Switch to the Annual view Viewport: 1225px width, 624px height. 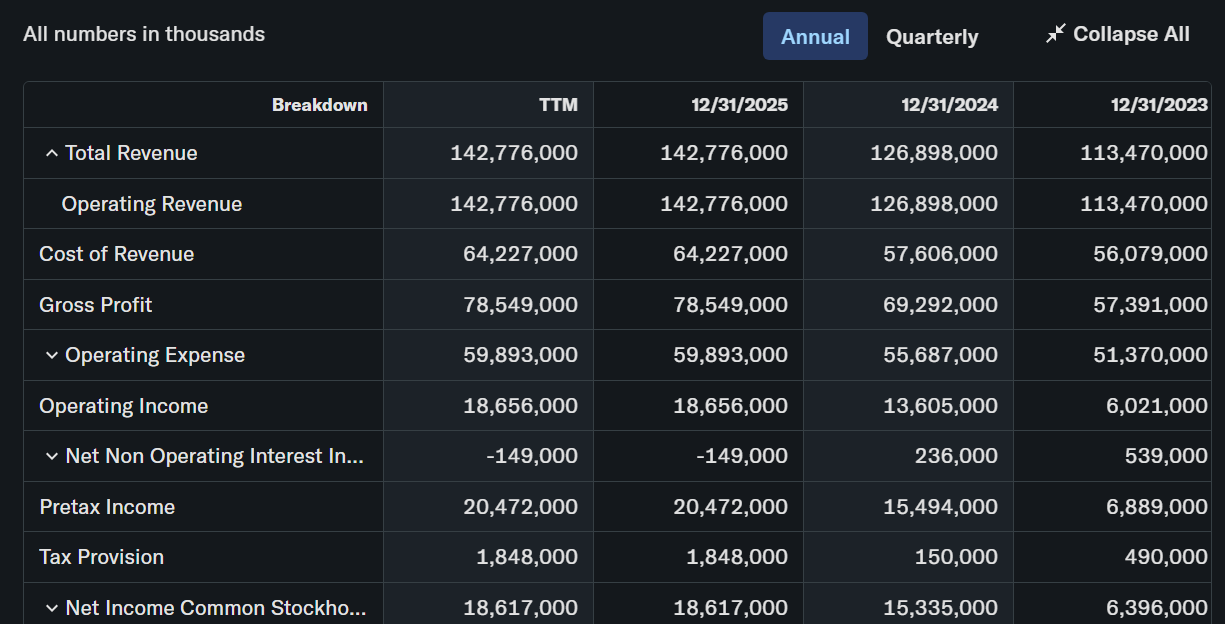pos(815,36)
